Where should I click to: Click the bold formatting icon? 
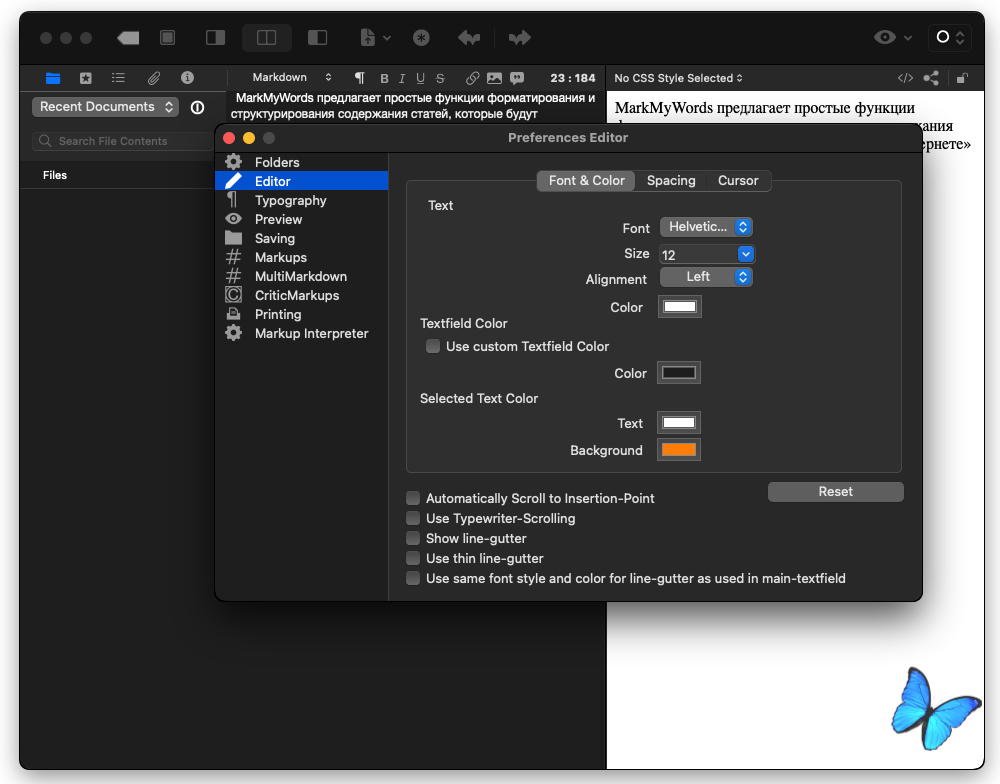click(384, 78)
